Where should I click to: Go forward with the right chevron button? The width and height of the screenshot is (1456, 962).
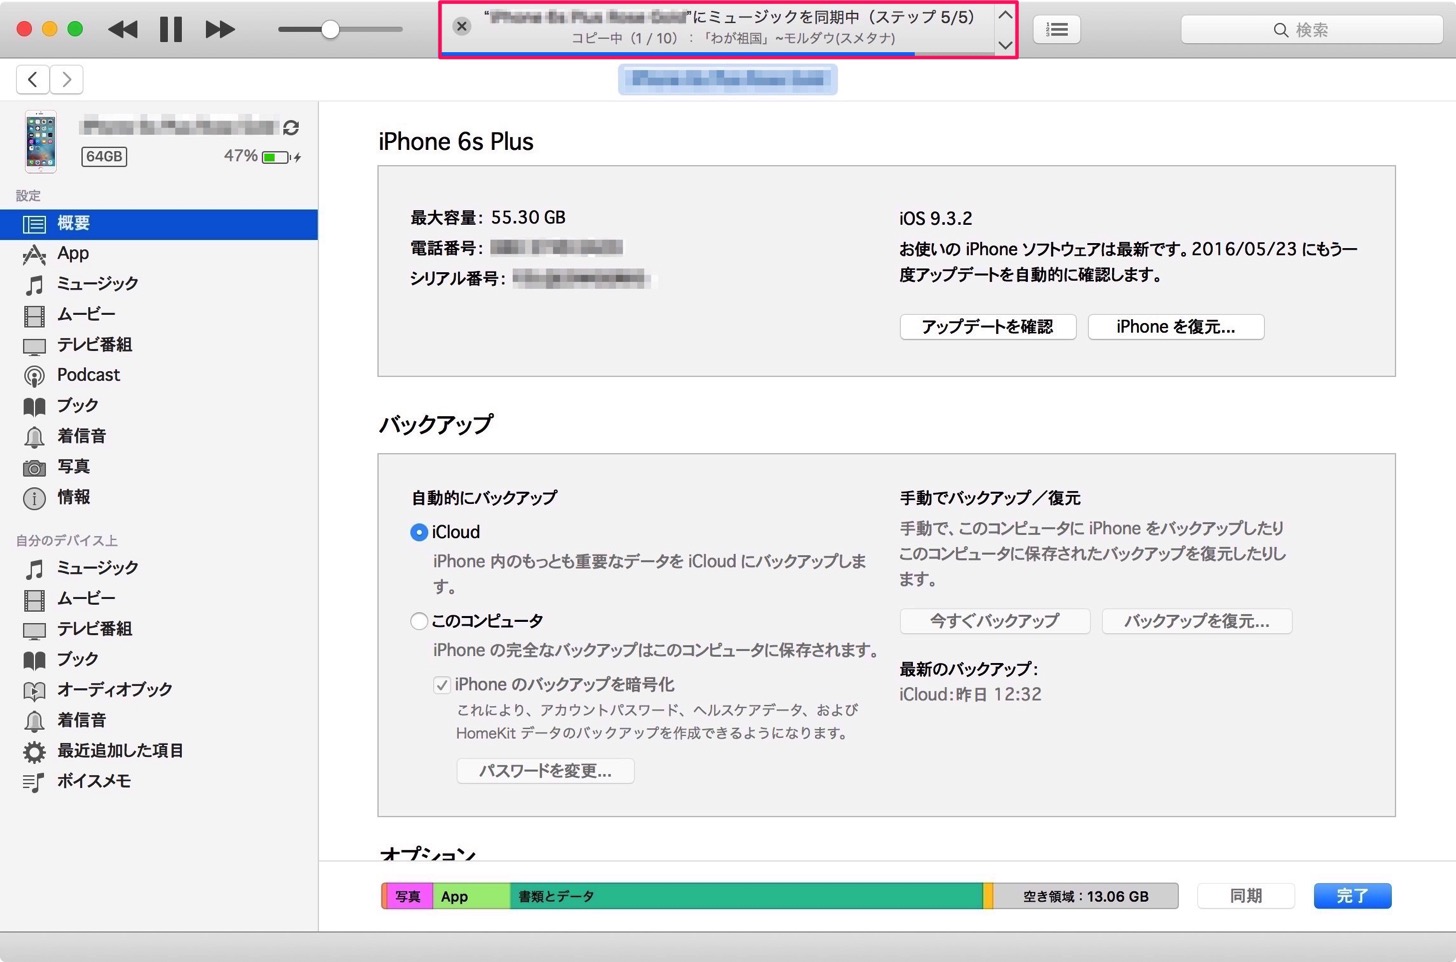[67, 79]
